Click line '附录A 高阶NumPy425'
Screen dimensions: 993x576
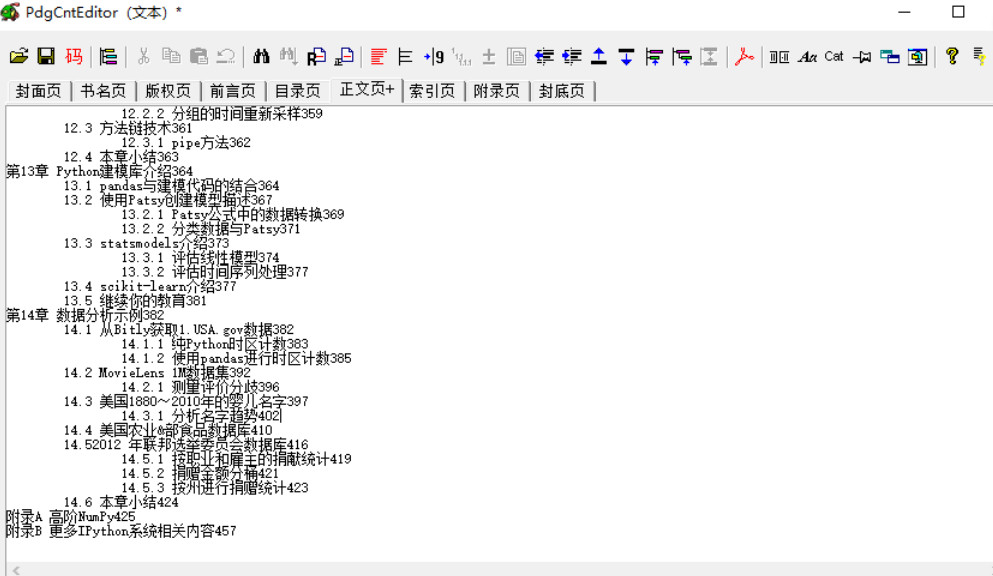coord(70,517)
